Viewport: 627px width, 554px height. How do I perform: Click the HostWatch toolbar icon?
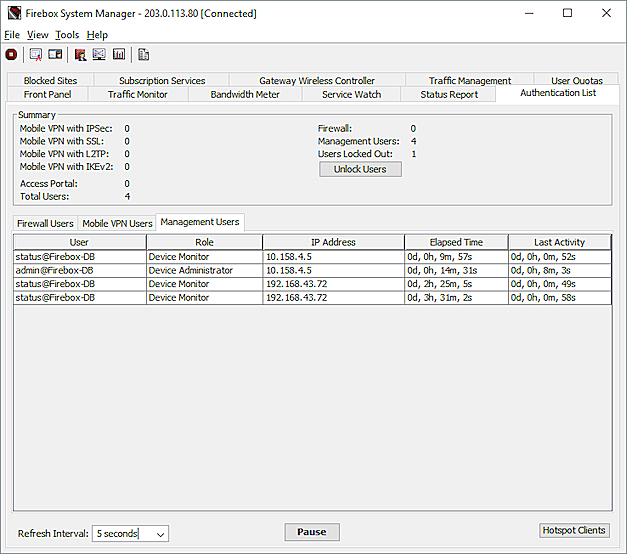(55, 54)
